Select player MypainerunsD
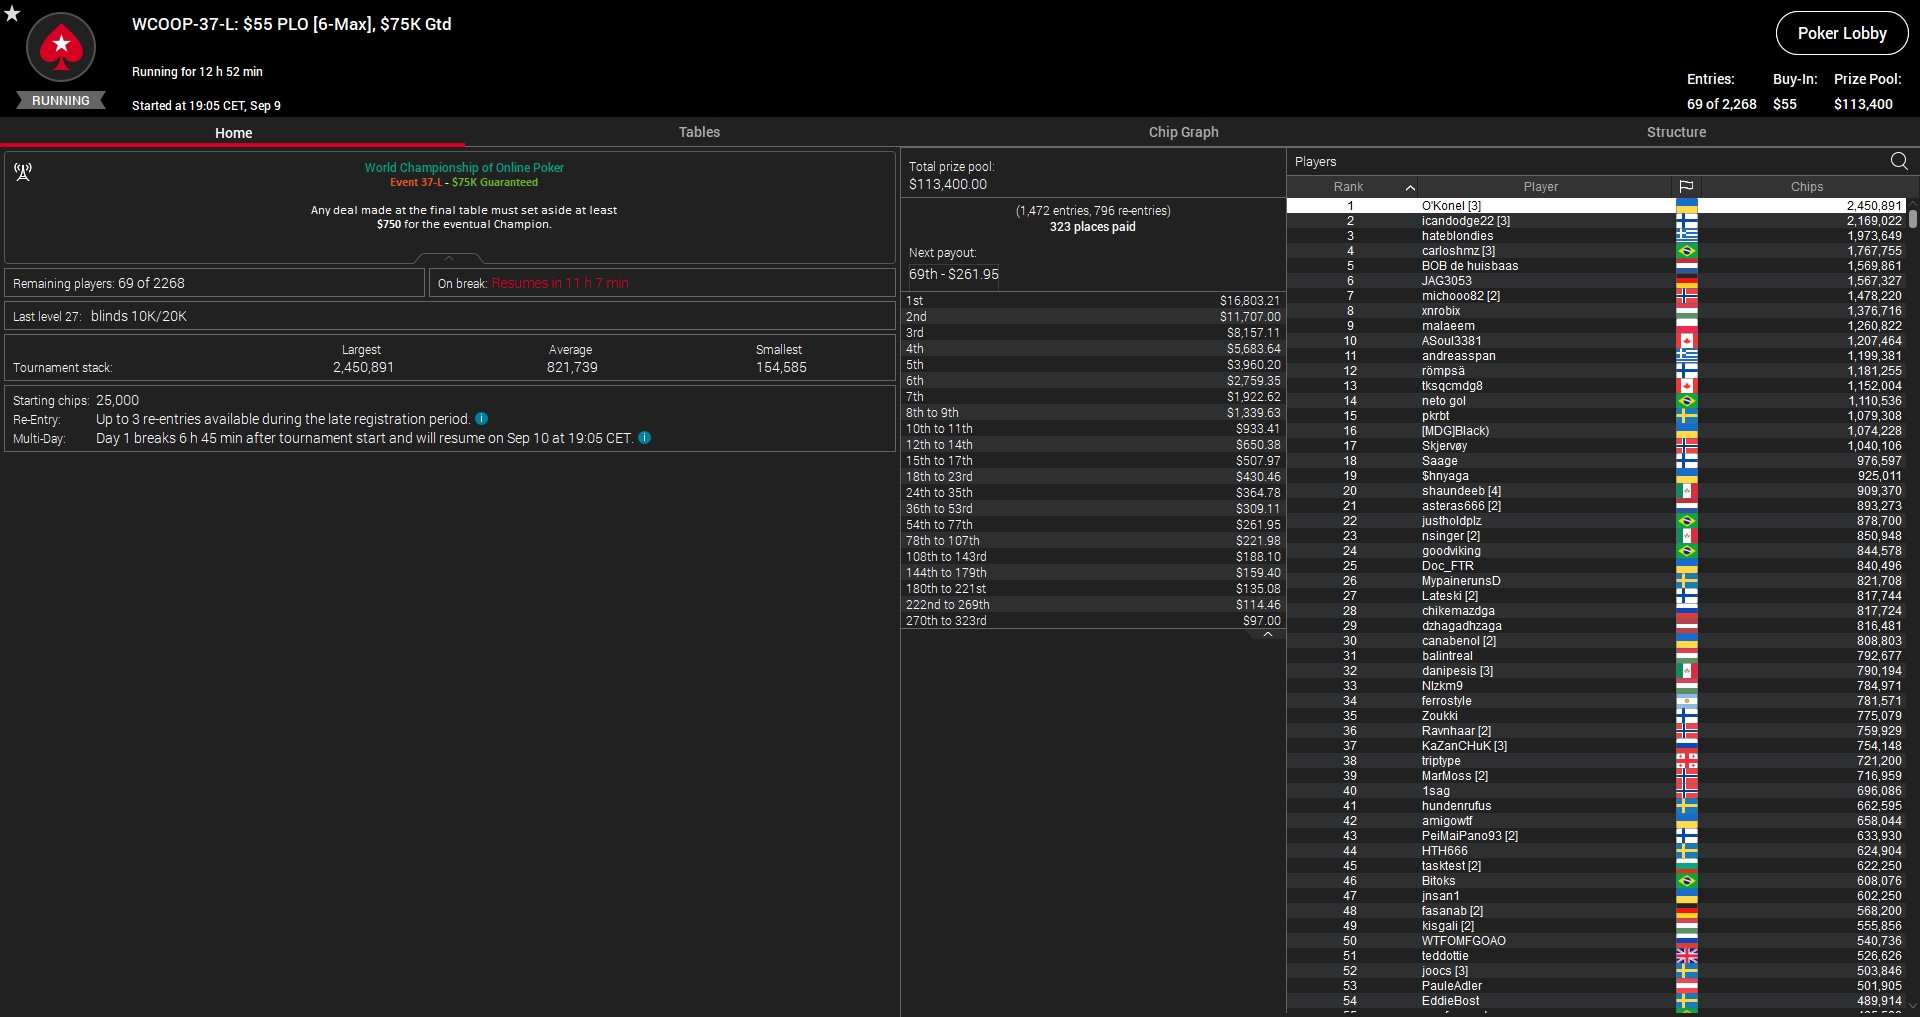The image size is (1920, 1017). point(1597,581)
